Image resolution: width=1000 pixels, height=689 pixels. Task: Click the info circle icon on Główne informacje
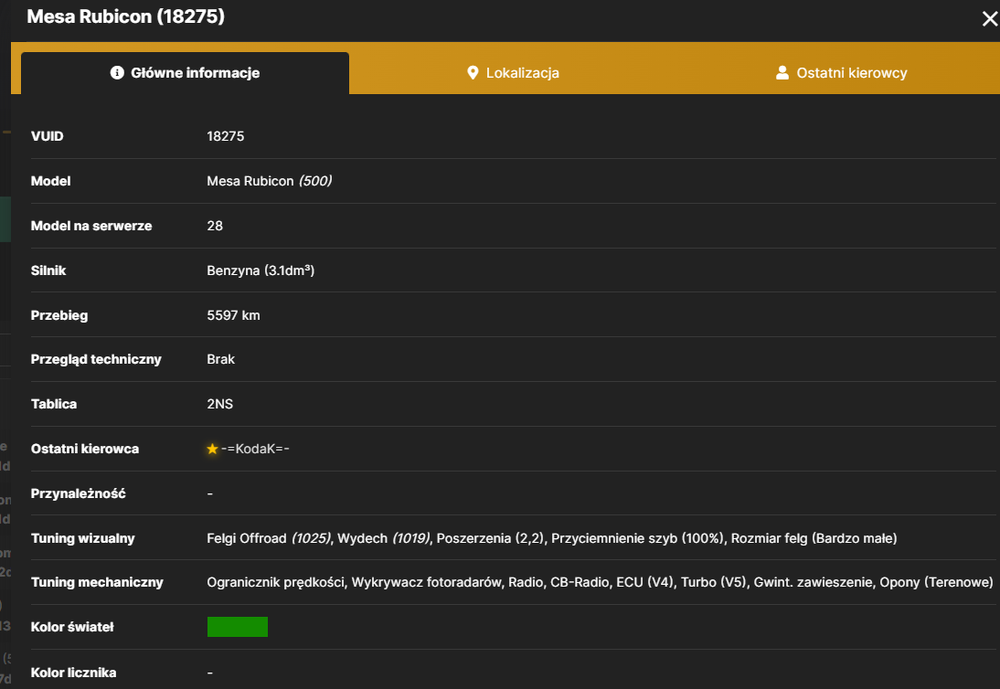(x=117, y=73)
